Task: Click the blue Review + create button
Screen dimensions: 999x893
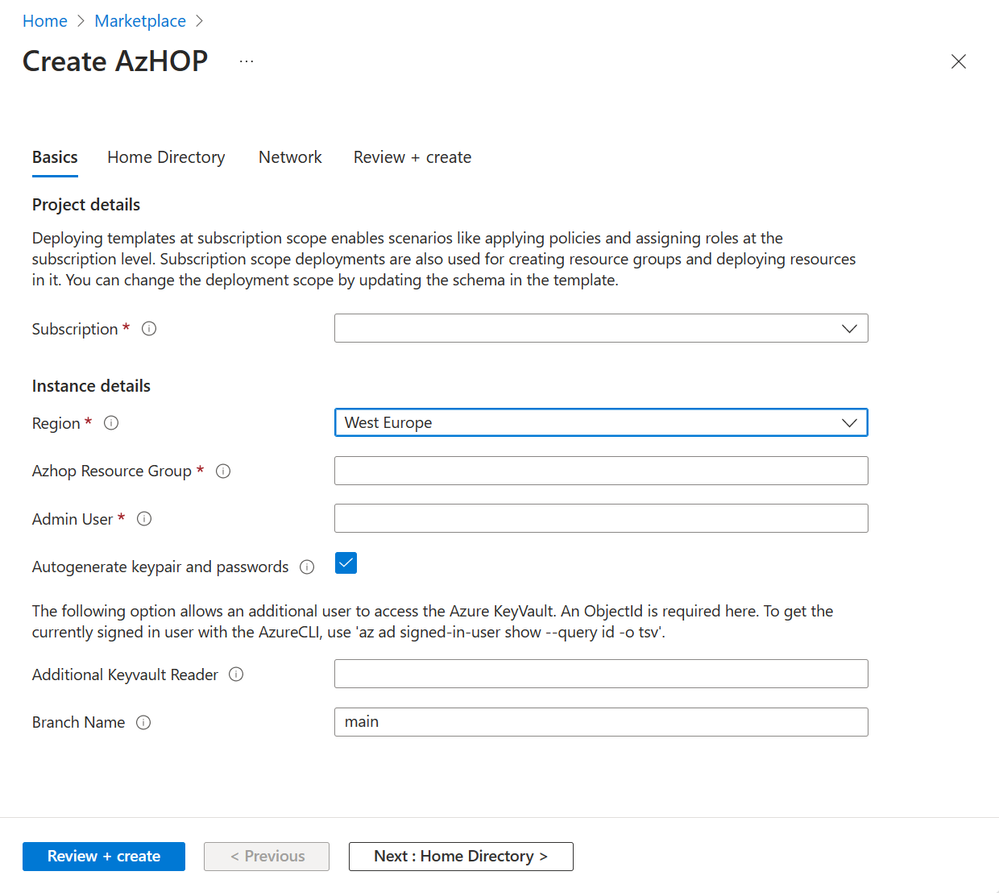Action: tap(104, 856)
